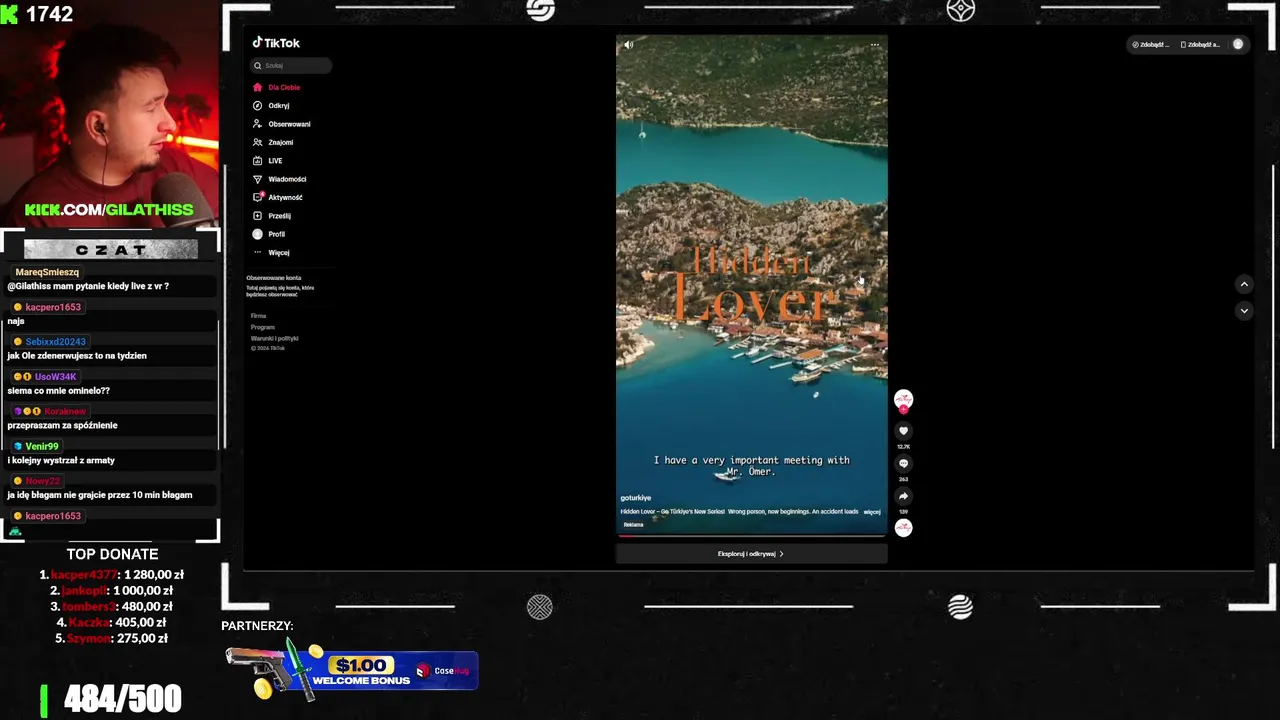The image size is (1280, 720).
Task: Click the person-plus icon beside Obserwowani
Action: point(257,124)
